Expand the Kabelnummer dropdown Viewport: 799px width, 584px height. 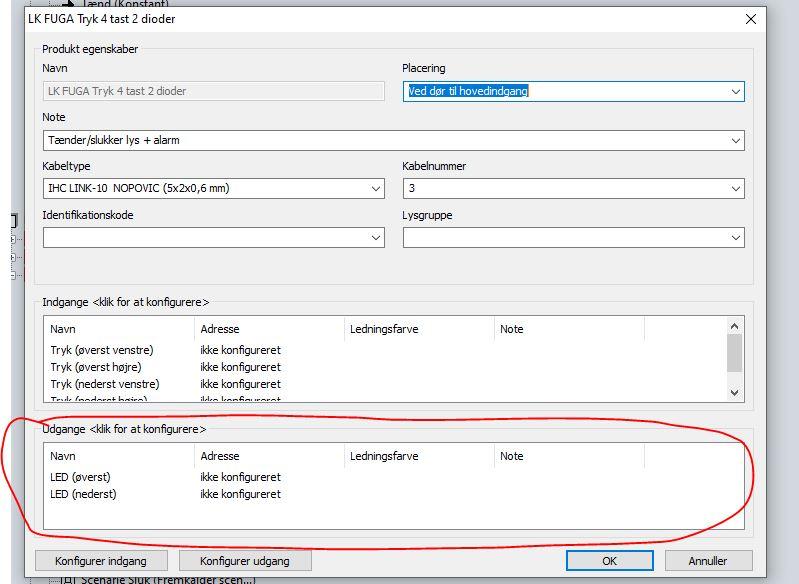[736, 188]
